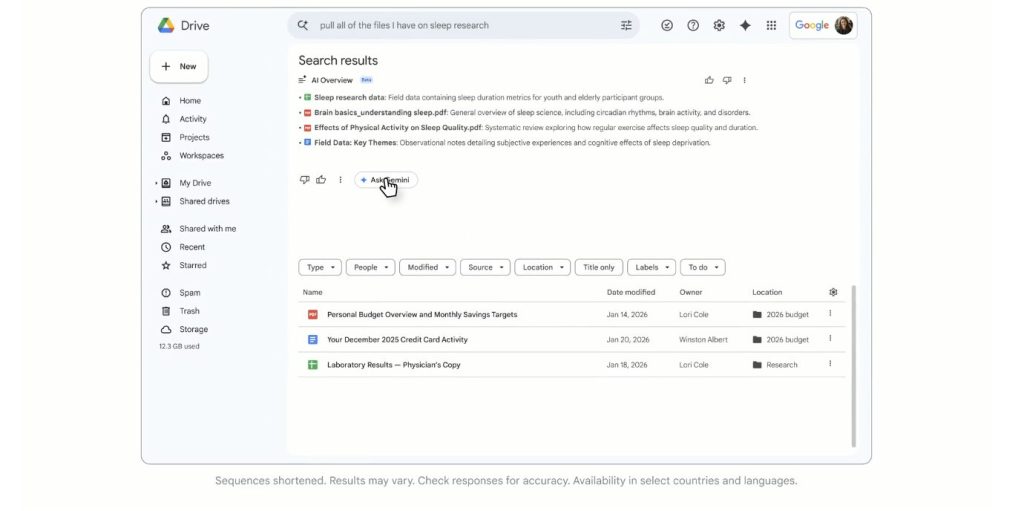Open the Type filter dropdown
Image resolution: width=1024 pixels, height=511 pixels.
pos(319,267)
